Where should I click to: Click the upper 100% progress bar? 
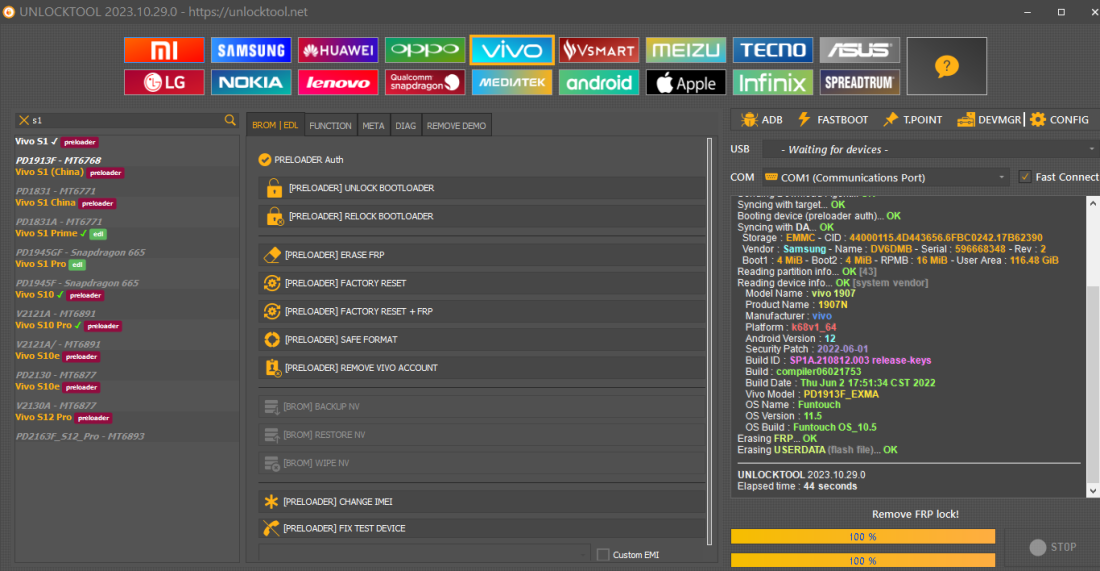coord(863,537)
